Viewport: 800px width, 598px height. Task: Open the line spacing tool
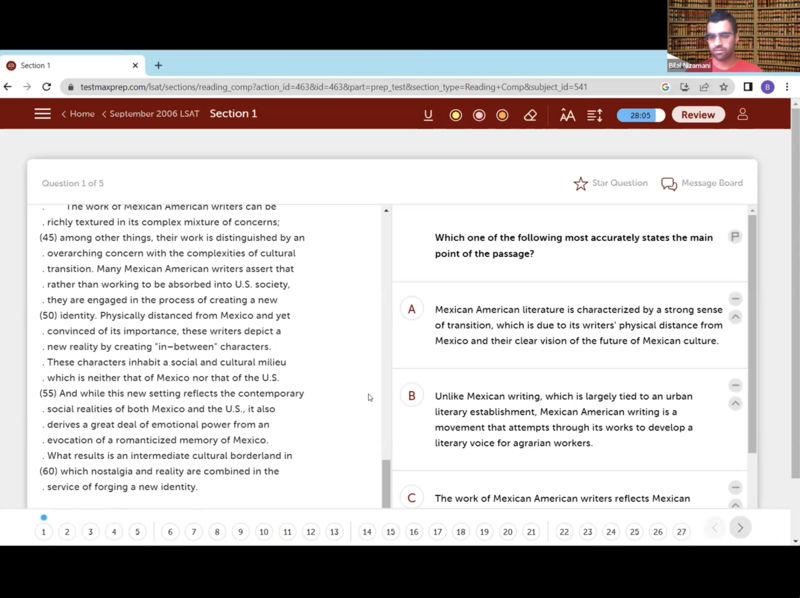pos(594,115)
